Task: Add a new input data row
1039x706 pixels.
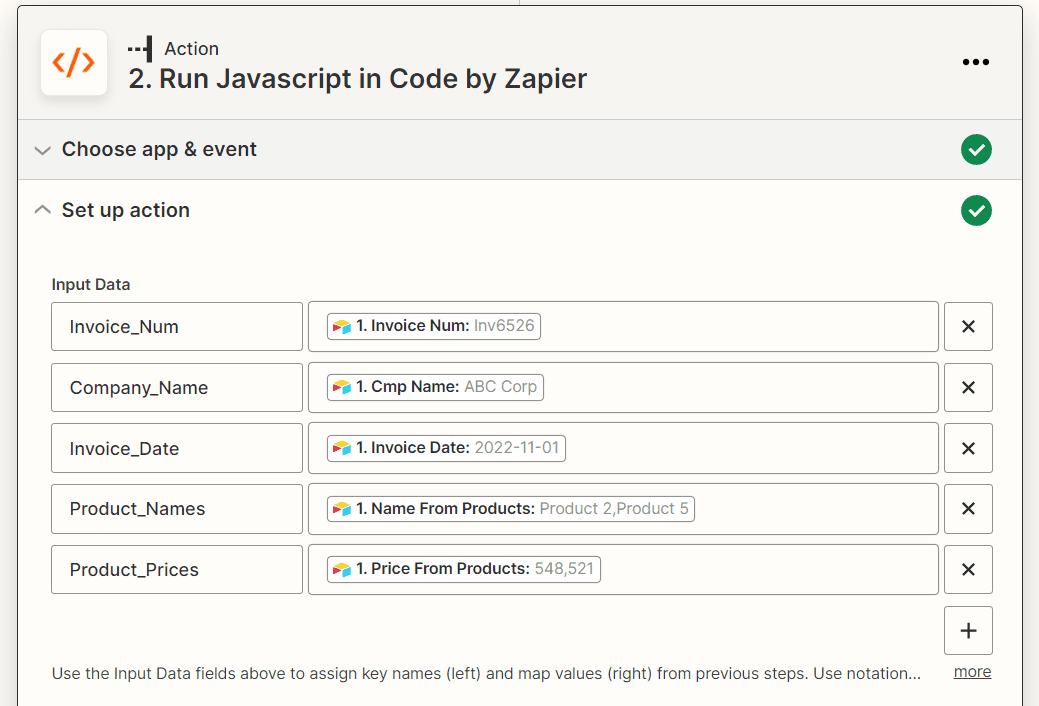Action: (968, 630)
